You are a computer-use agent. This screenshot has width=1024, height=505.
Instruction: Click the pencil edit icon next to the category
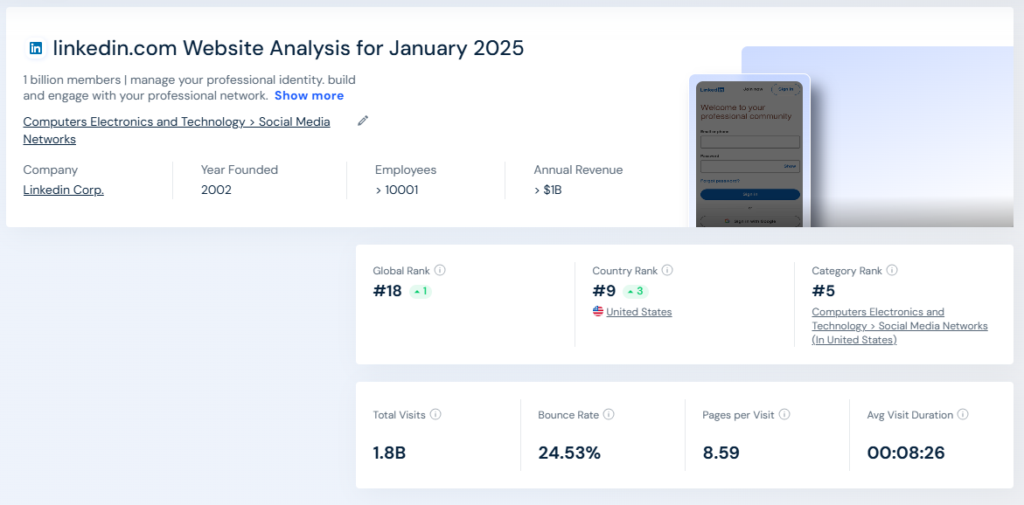click(363, 120)
